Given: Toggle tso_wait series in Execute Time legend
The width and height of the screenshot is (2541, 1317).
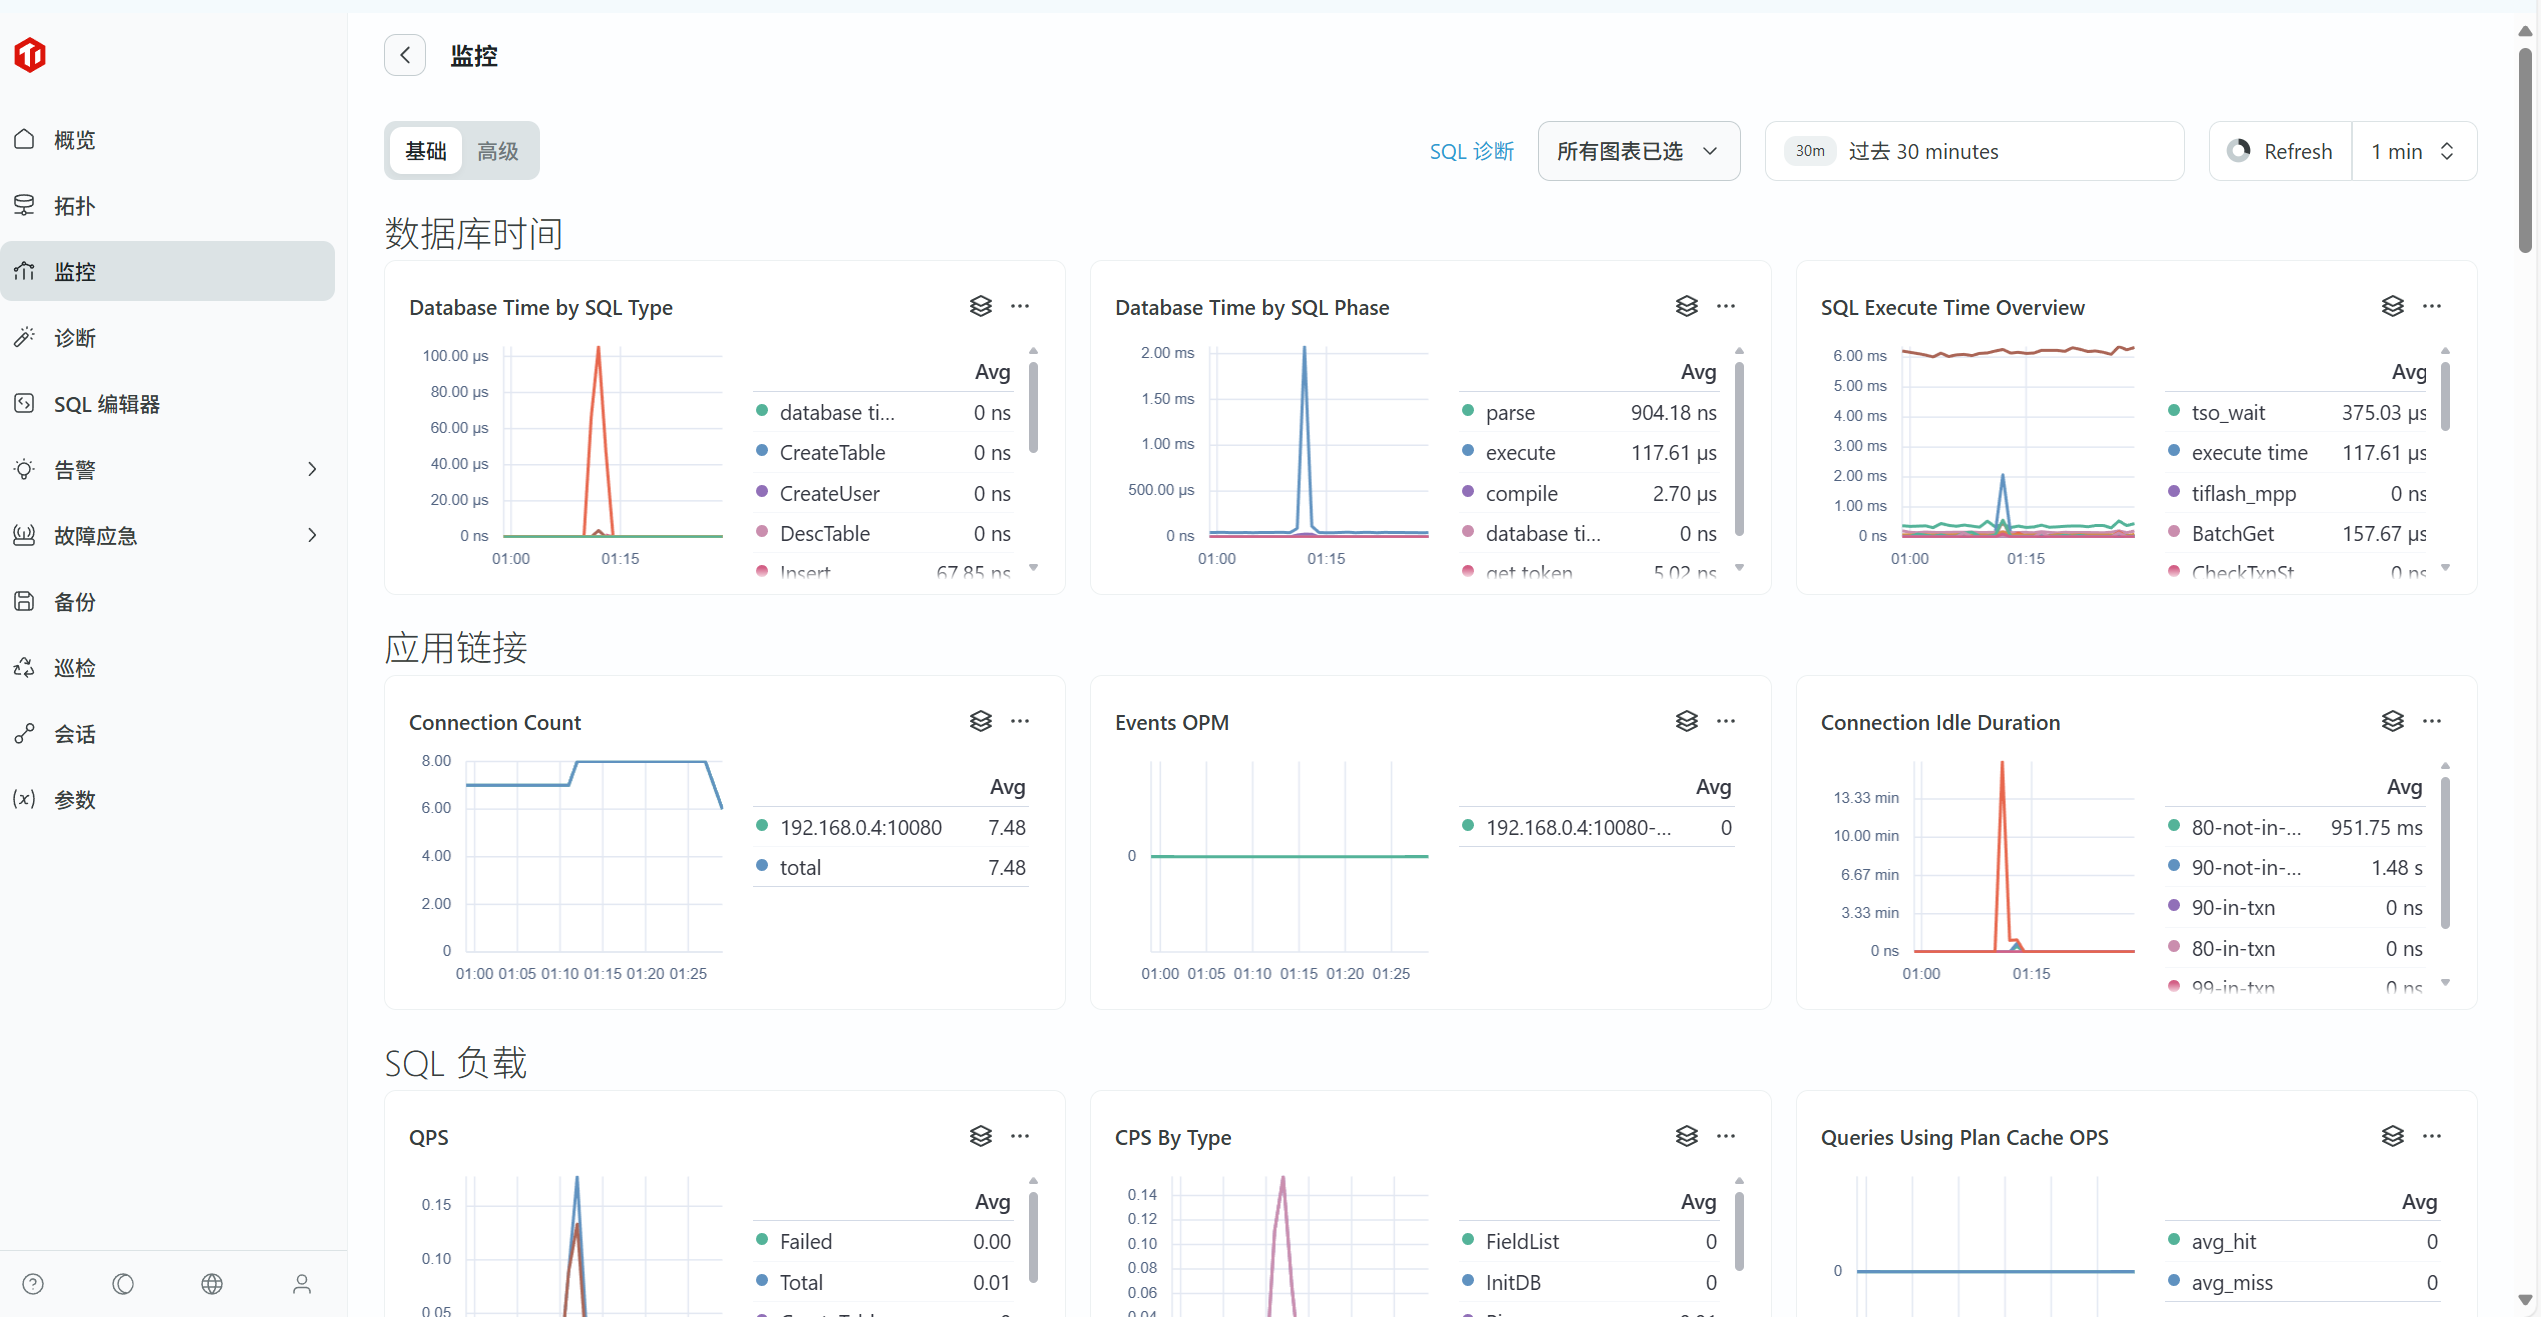Looking at the screenshot, I should [x=2228, y=412].
